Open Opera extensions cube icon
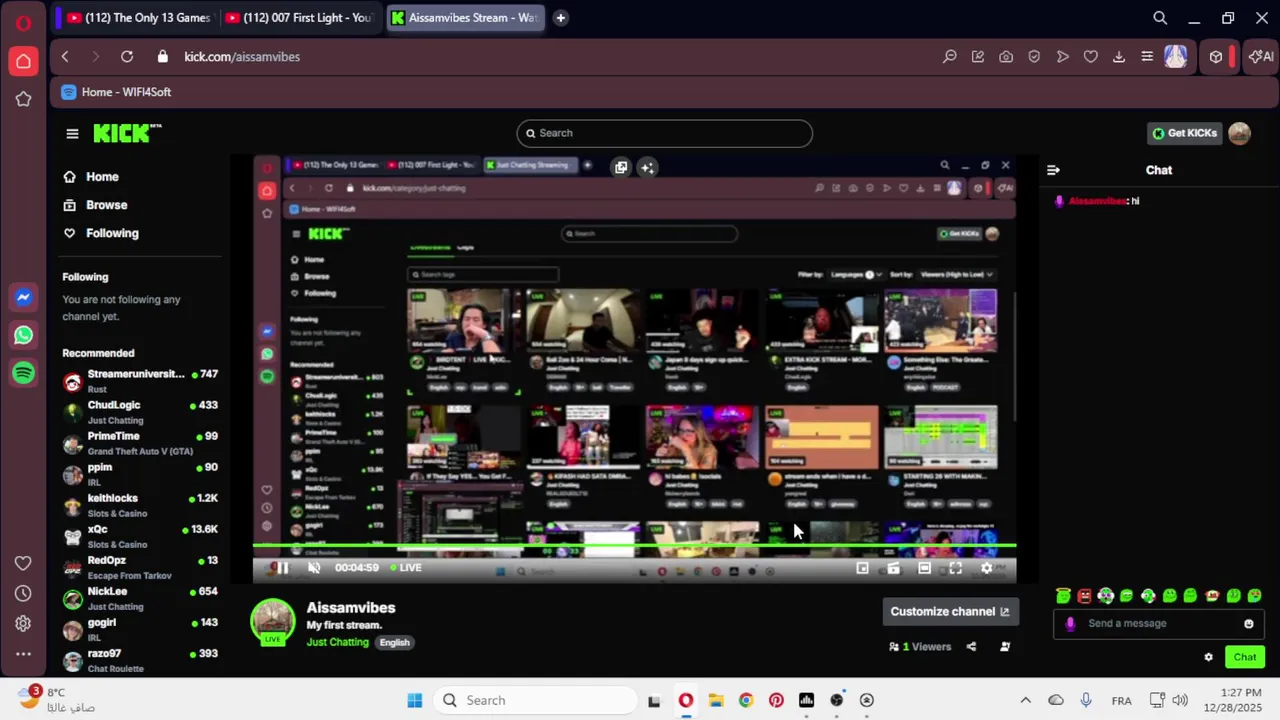 coord(1216,57)
